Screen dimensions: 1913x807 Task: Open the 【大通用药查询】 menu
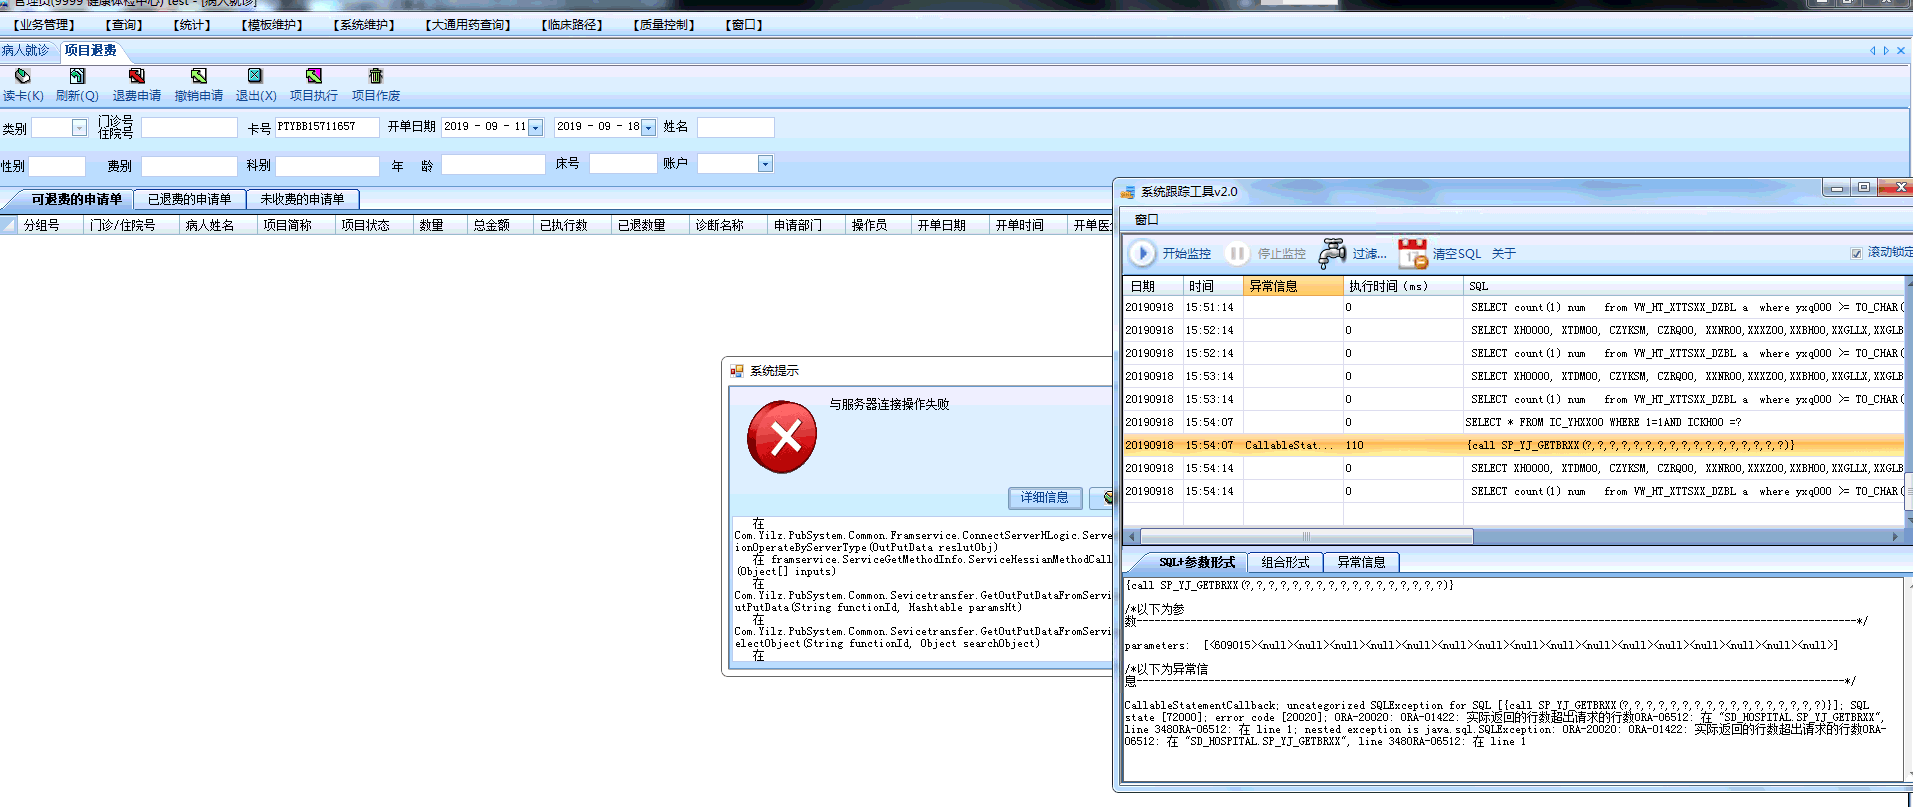[468, 25]
